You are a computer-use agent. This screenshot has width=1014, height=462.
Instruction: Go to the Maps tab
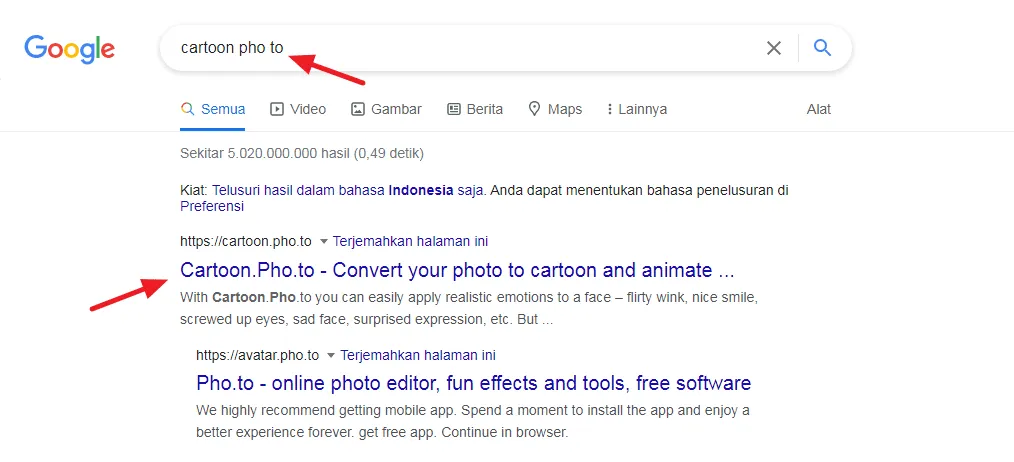click(555, 109)
